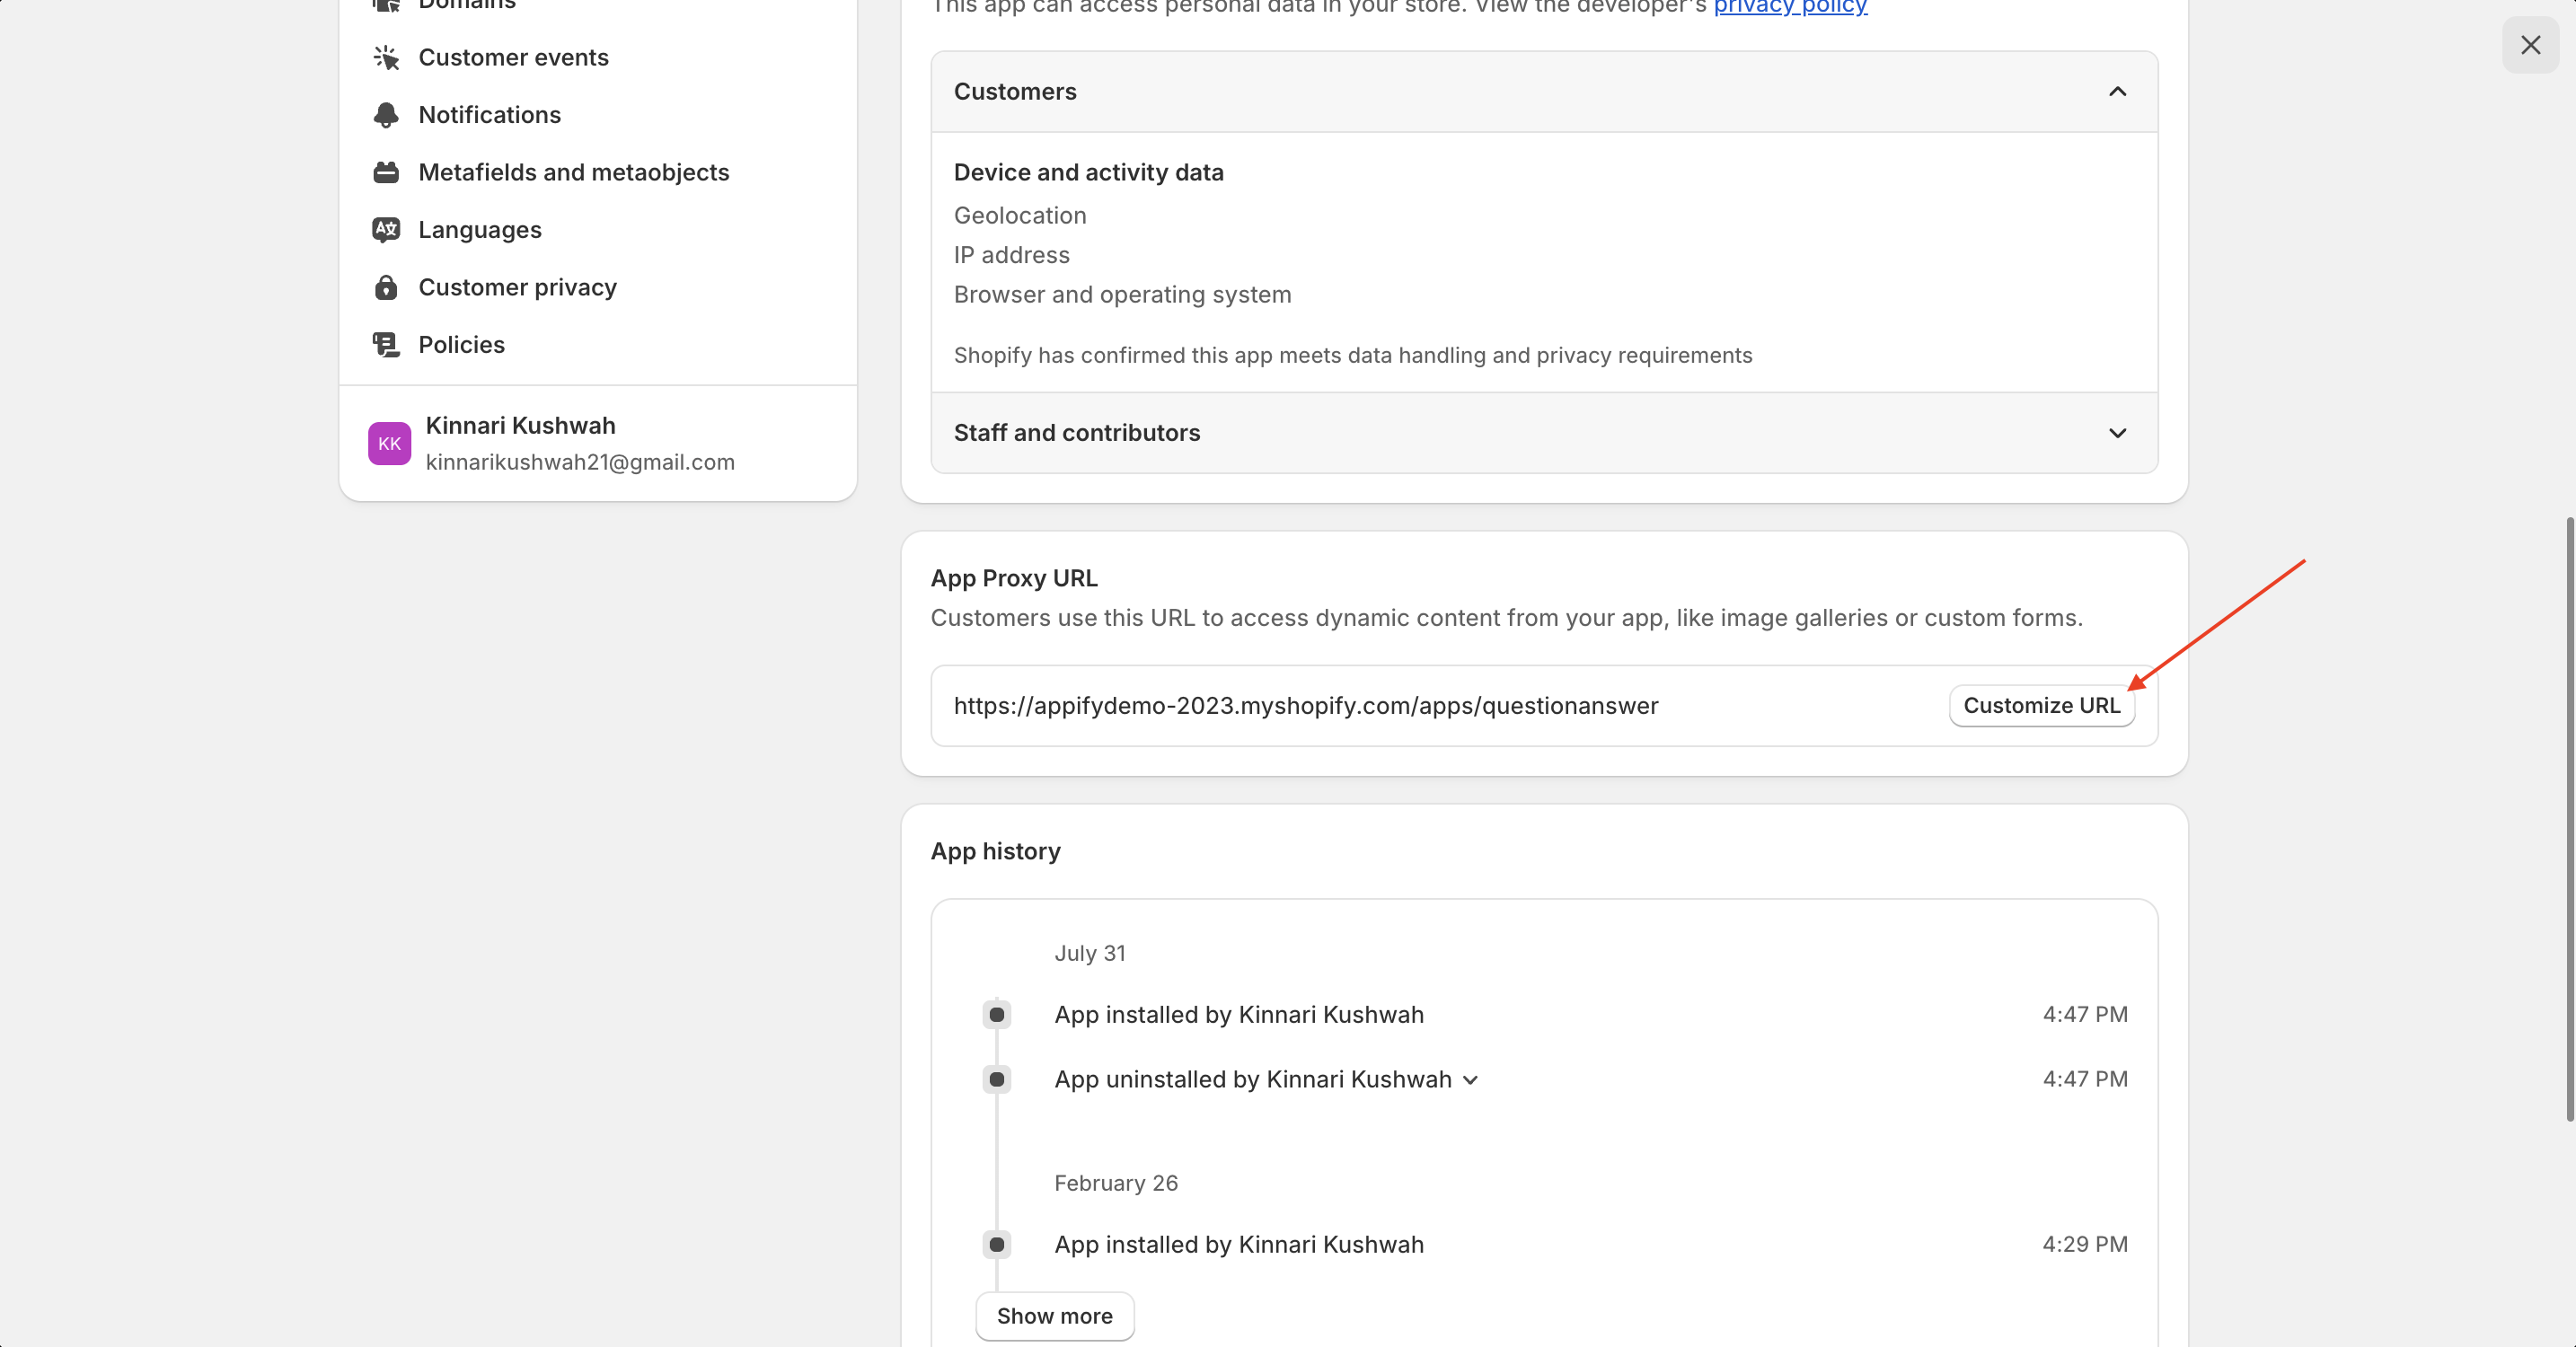Open Metafields and metaobjects settings
The width and height of the screenshot is (2576, 1347).
pos(573,173)
